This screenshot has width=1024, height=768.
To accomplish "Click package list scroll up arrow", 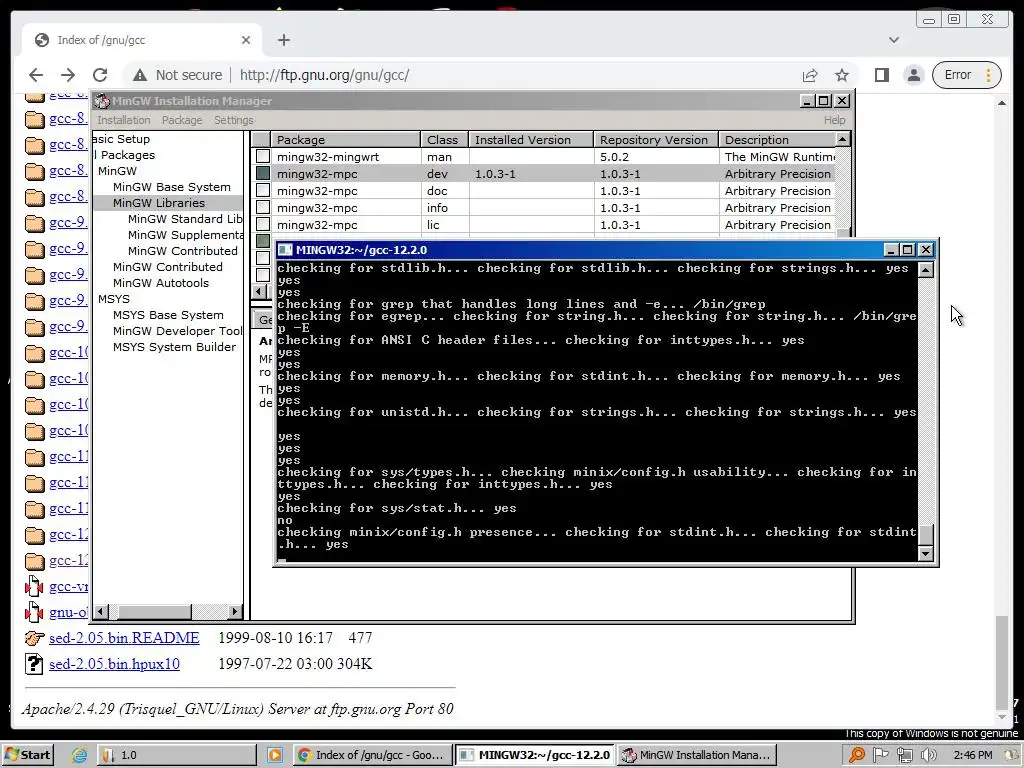I will coord(842,139).
